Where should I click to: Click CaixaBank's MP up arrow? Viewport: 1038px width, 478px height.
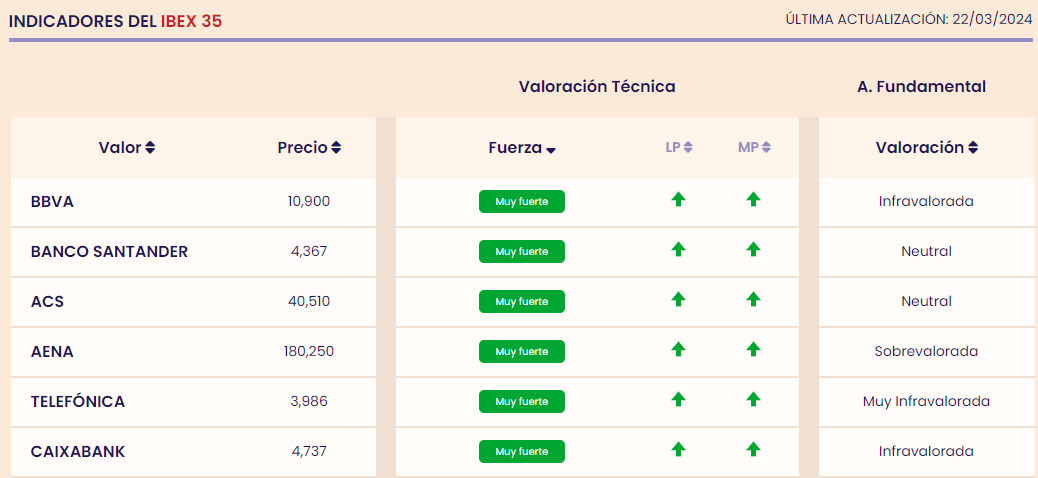tap(753, 450)
